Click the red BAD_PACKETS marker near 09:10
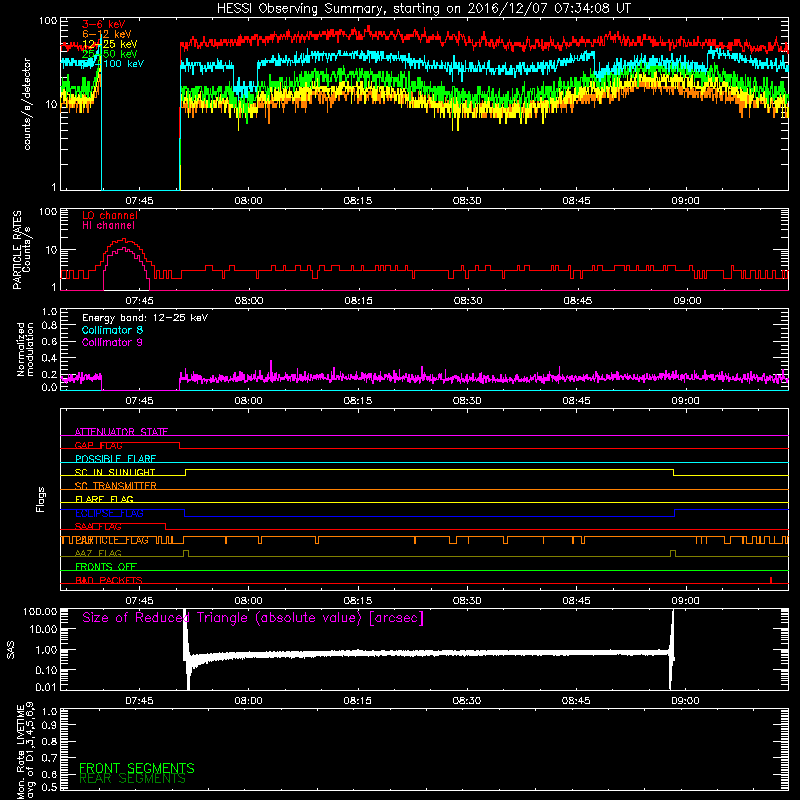This screenshot has width=800, height=800. [771, 580]
